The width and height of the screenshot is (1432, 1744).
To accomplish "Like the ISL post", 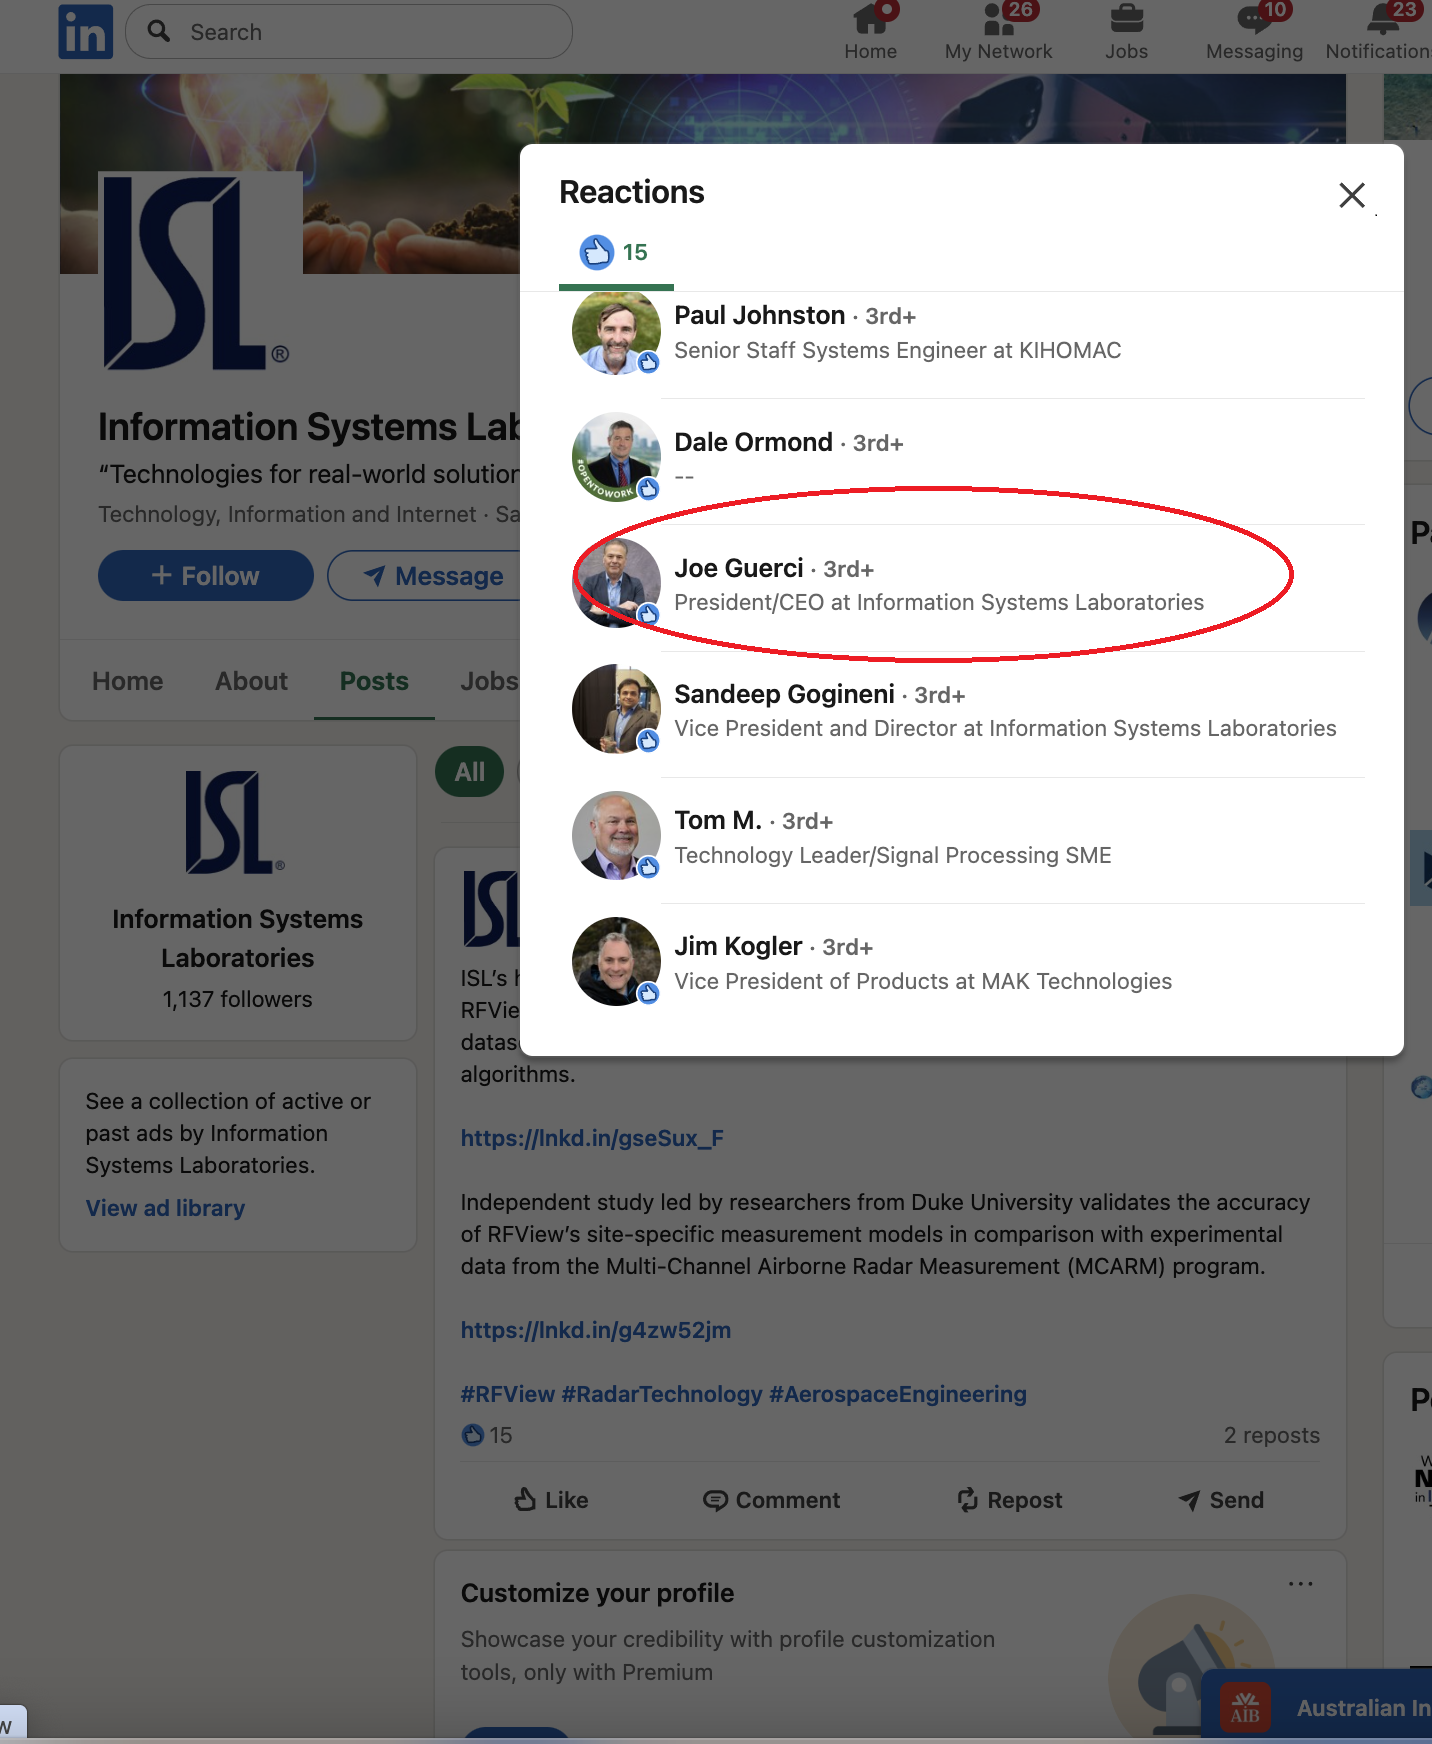I will tap(551, 1500).
